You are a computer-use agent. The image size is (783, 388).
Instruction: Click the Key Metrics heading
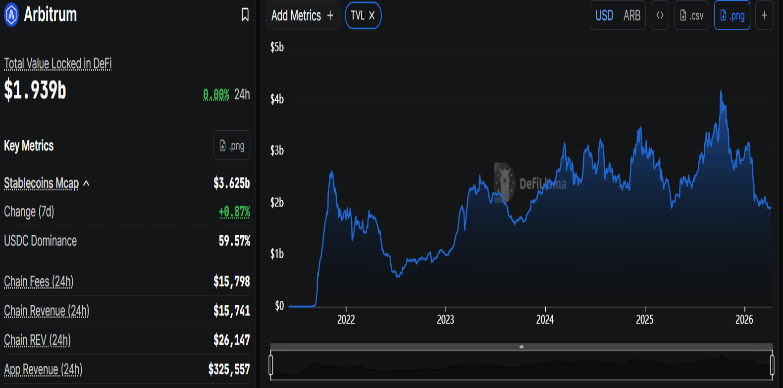click(28, 146)
